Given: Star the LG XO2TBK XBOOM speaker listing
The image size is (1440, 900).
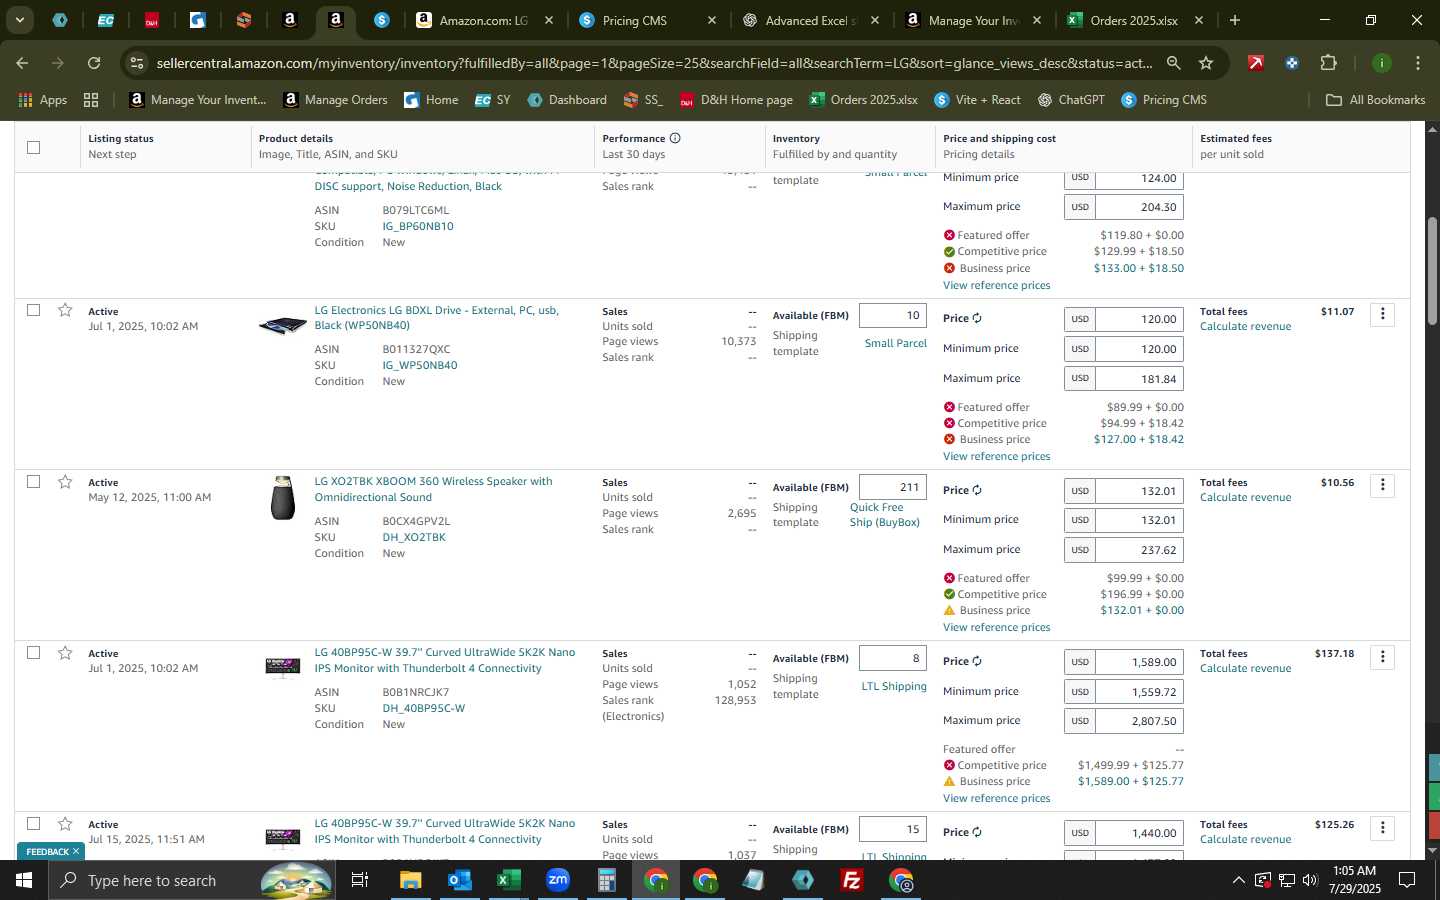Looking at the screenshot, I should tap(65, 482).
